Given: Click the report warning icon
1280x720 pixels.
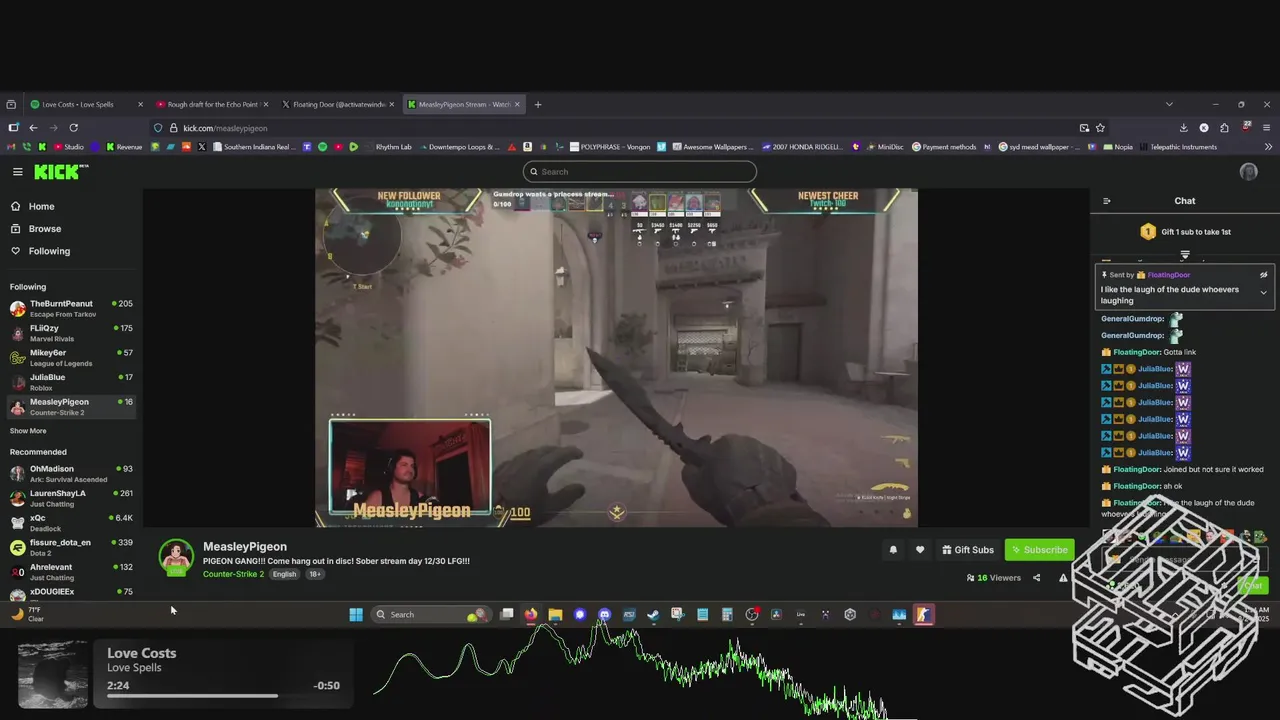Looking at the screenshot, I should 1063,578.
